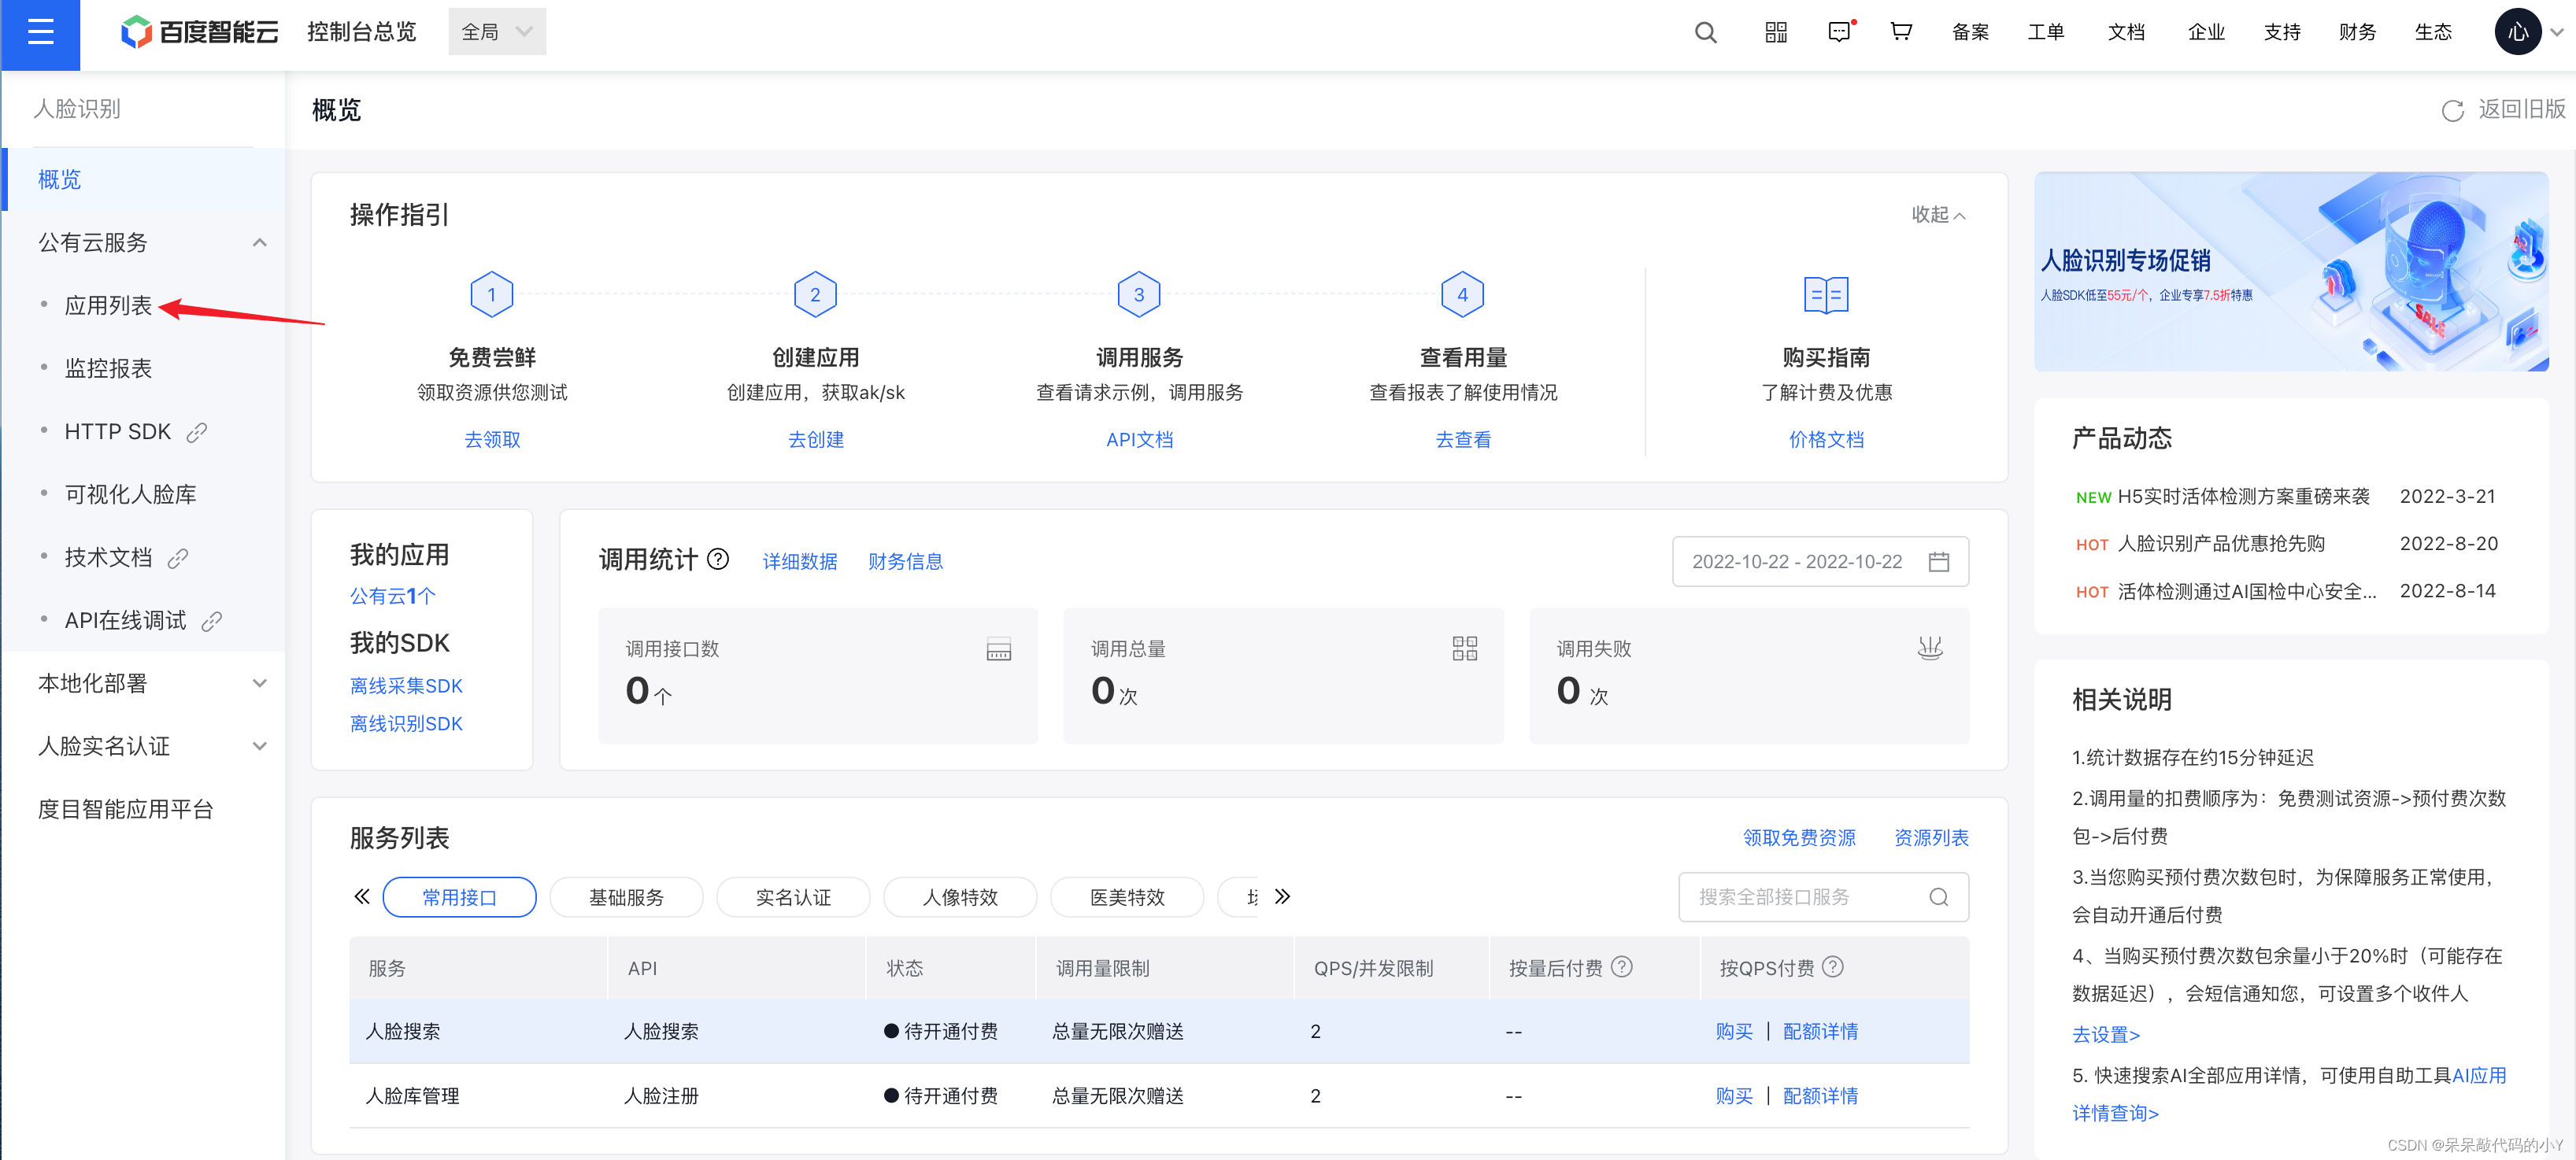
Task: Click the 去创建 link
Action: [x=815, y=439]
